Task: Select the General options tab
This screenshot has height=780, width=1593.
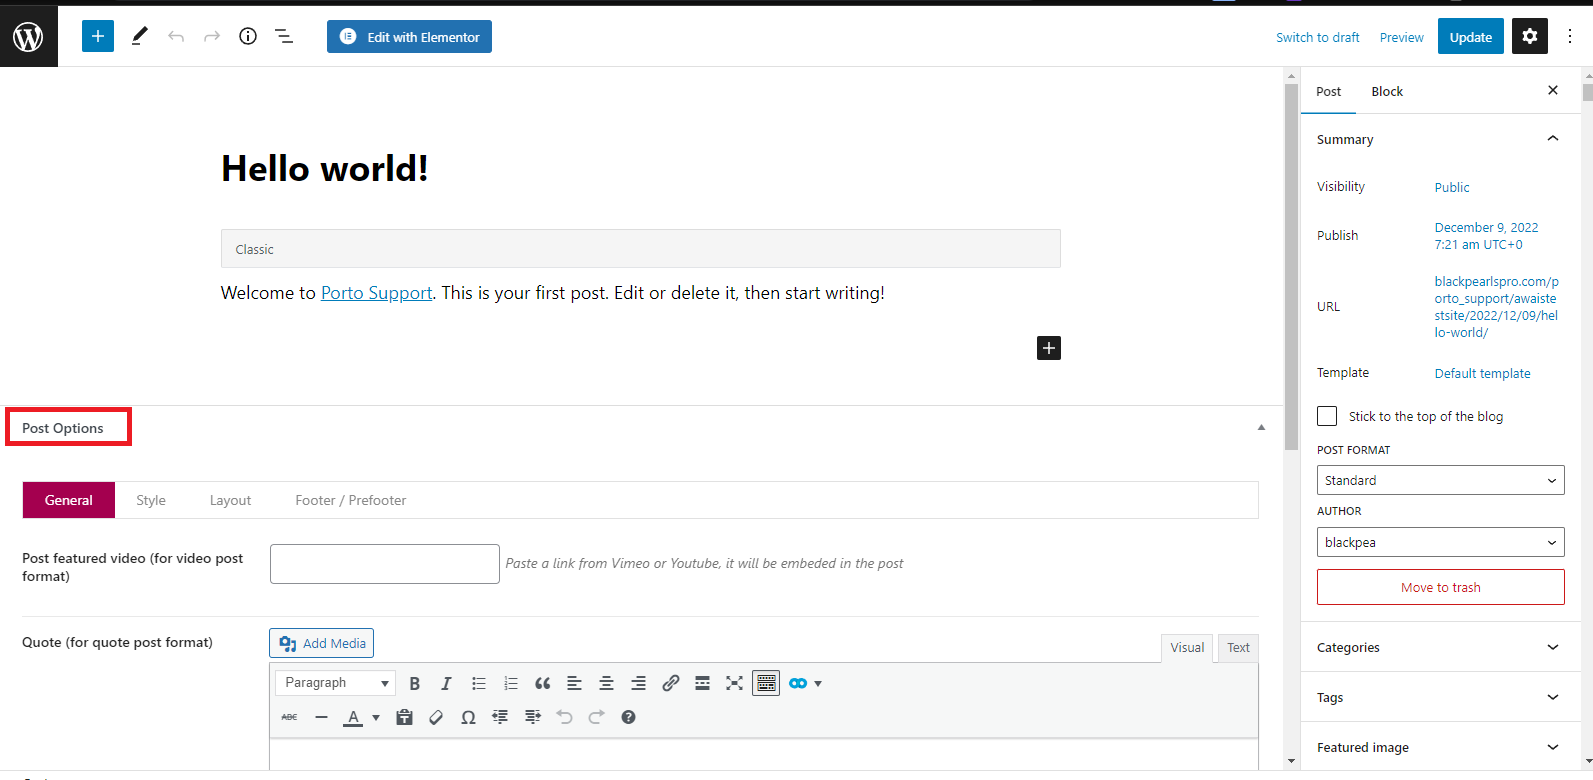Action: tap(69, 500)
